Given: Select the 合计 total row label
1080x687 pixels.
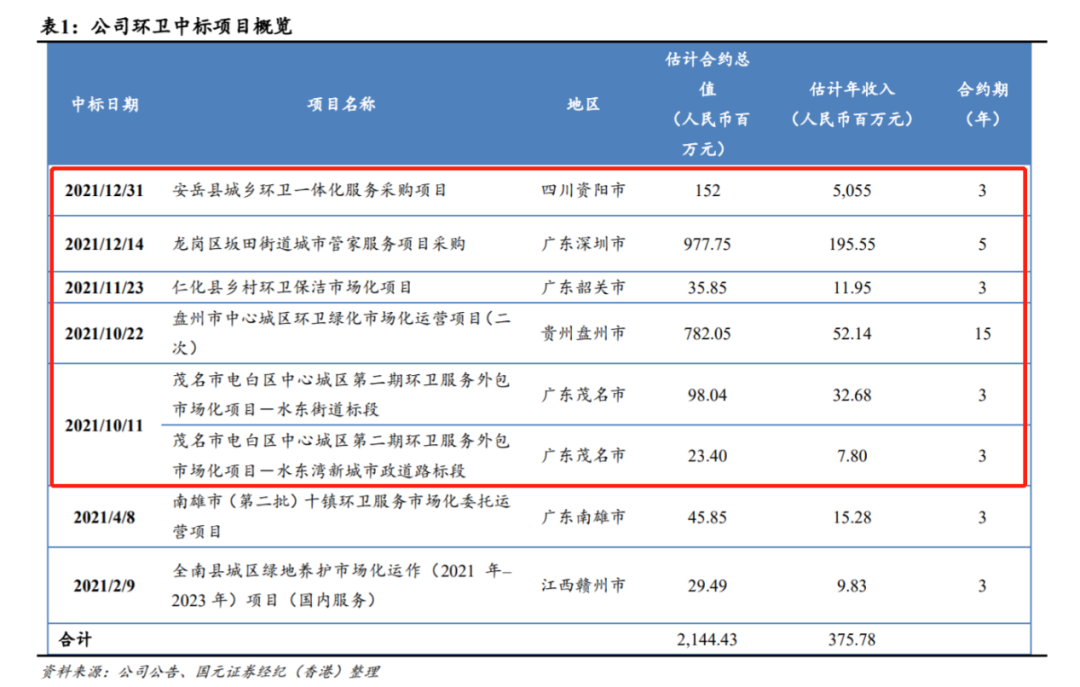Looking at the screenshot, I should [x=75, y=639].
